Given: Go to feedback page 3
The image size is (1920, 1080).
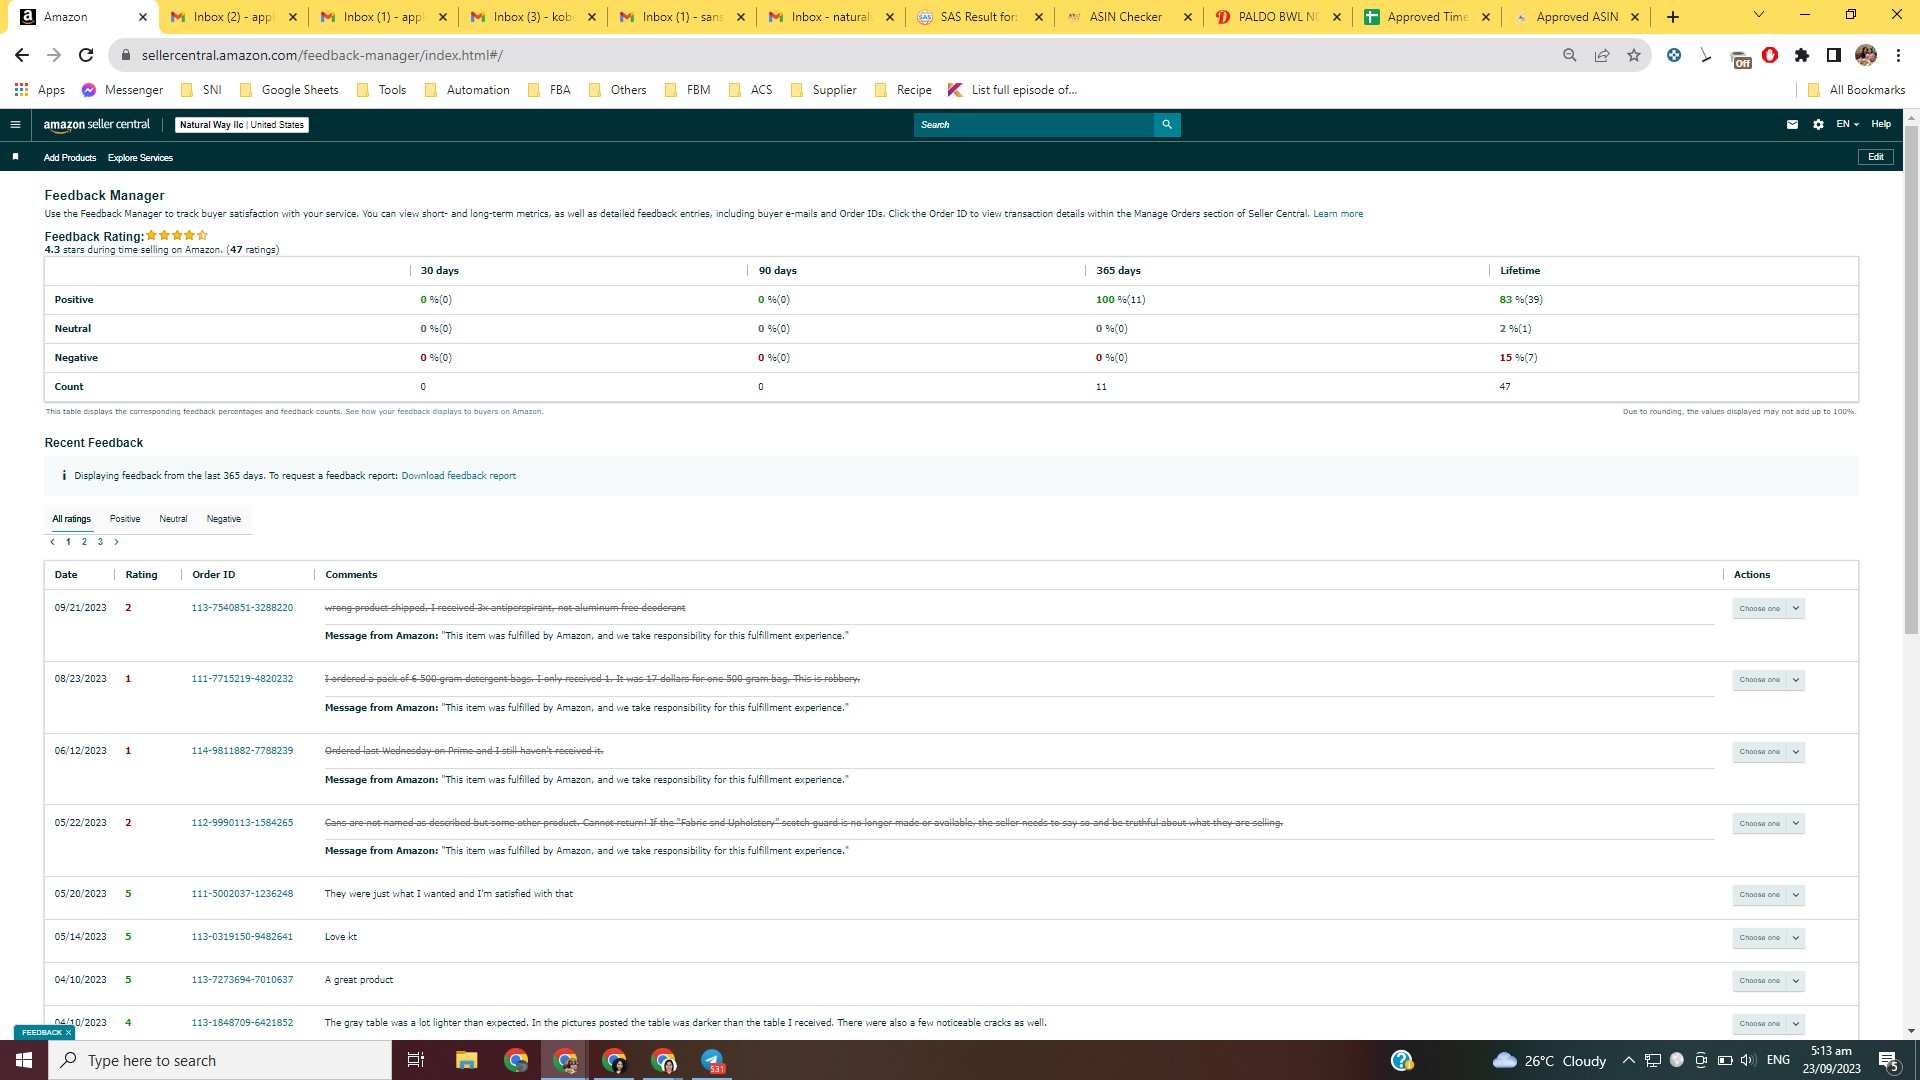Looking at the screenshot, I should (100, 542).
